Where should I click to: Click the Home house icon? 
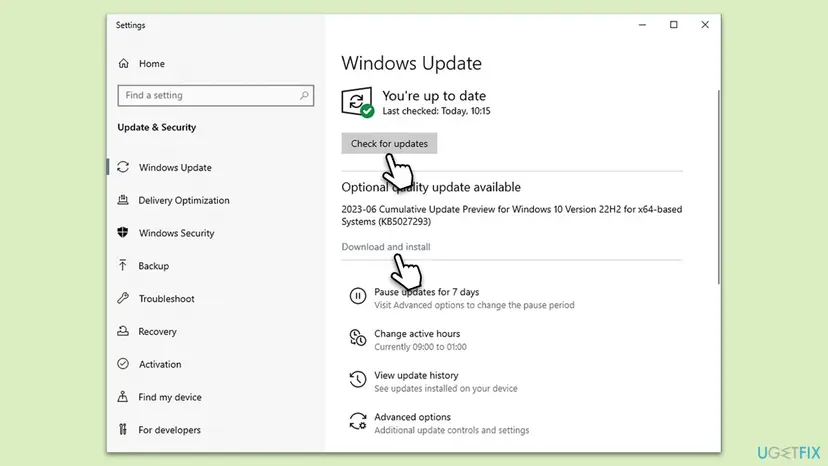[124, 63]
